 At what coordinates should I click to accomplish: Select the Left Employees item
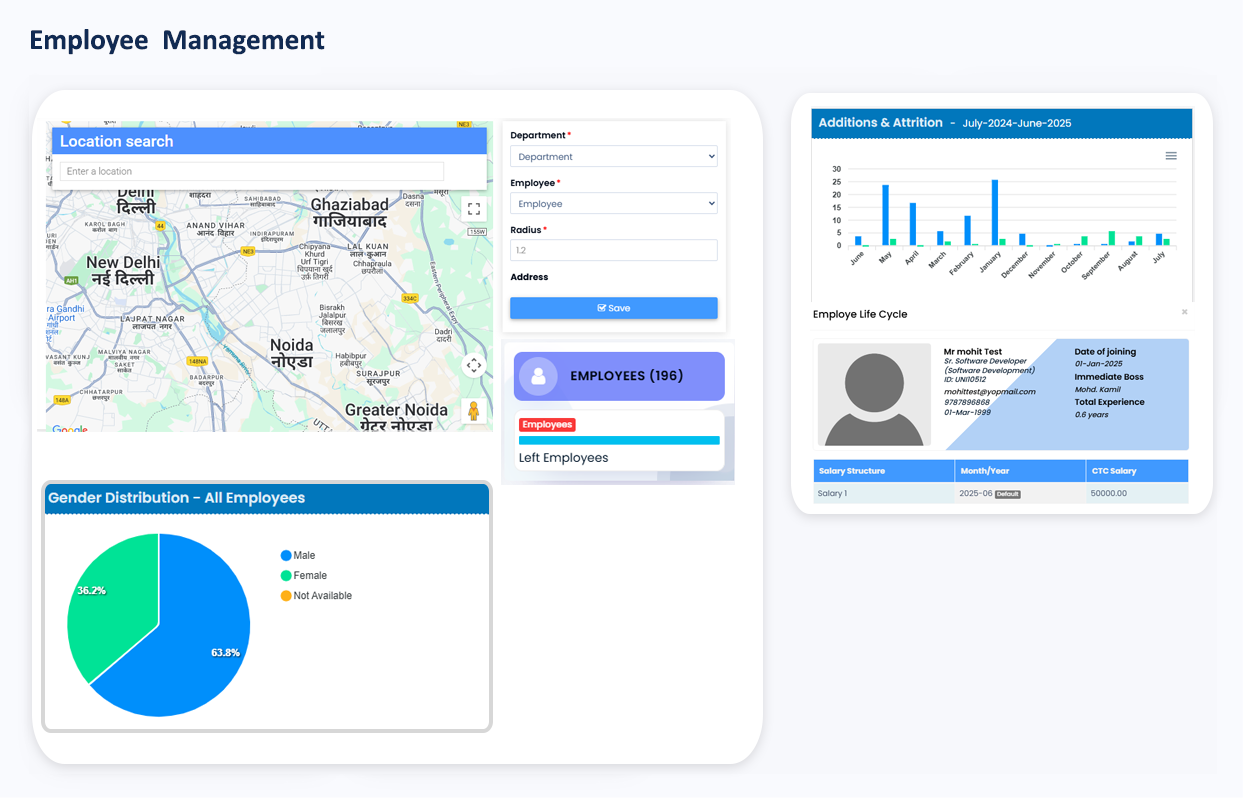[x=563, y=458]
